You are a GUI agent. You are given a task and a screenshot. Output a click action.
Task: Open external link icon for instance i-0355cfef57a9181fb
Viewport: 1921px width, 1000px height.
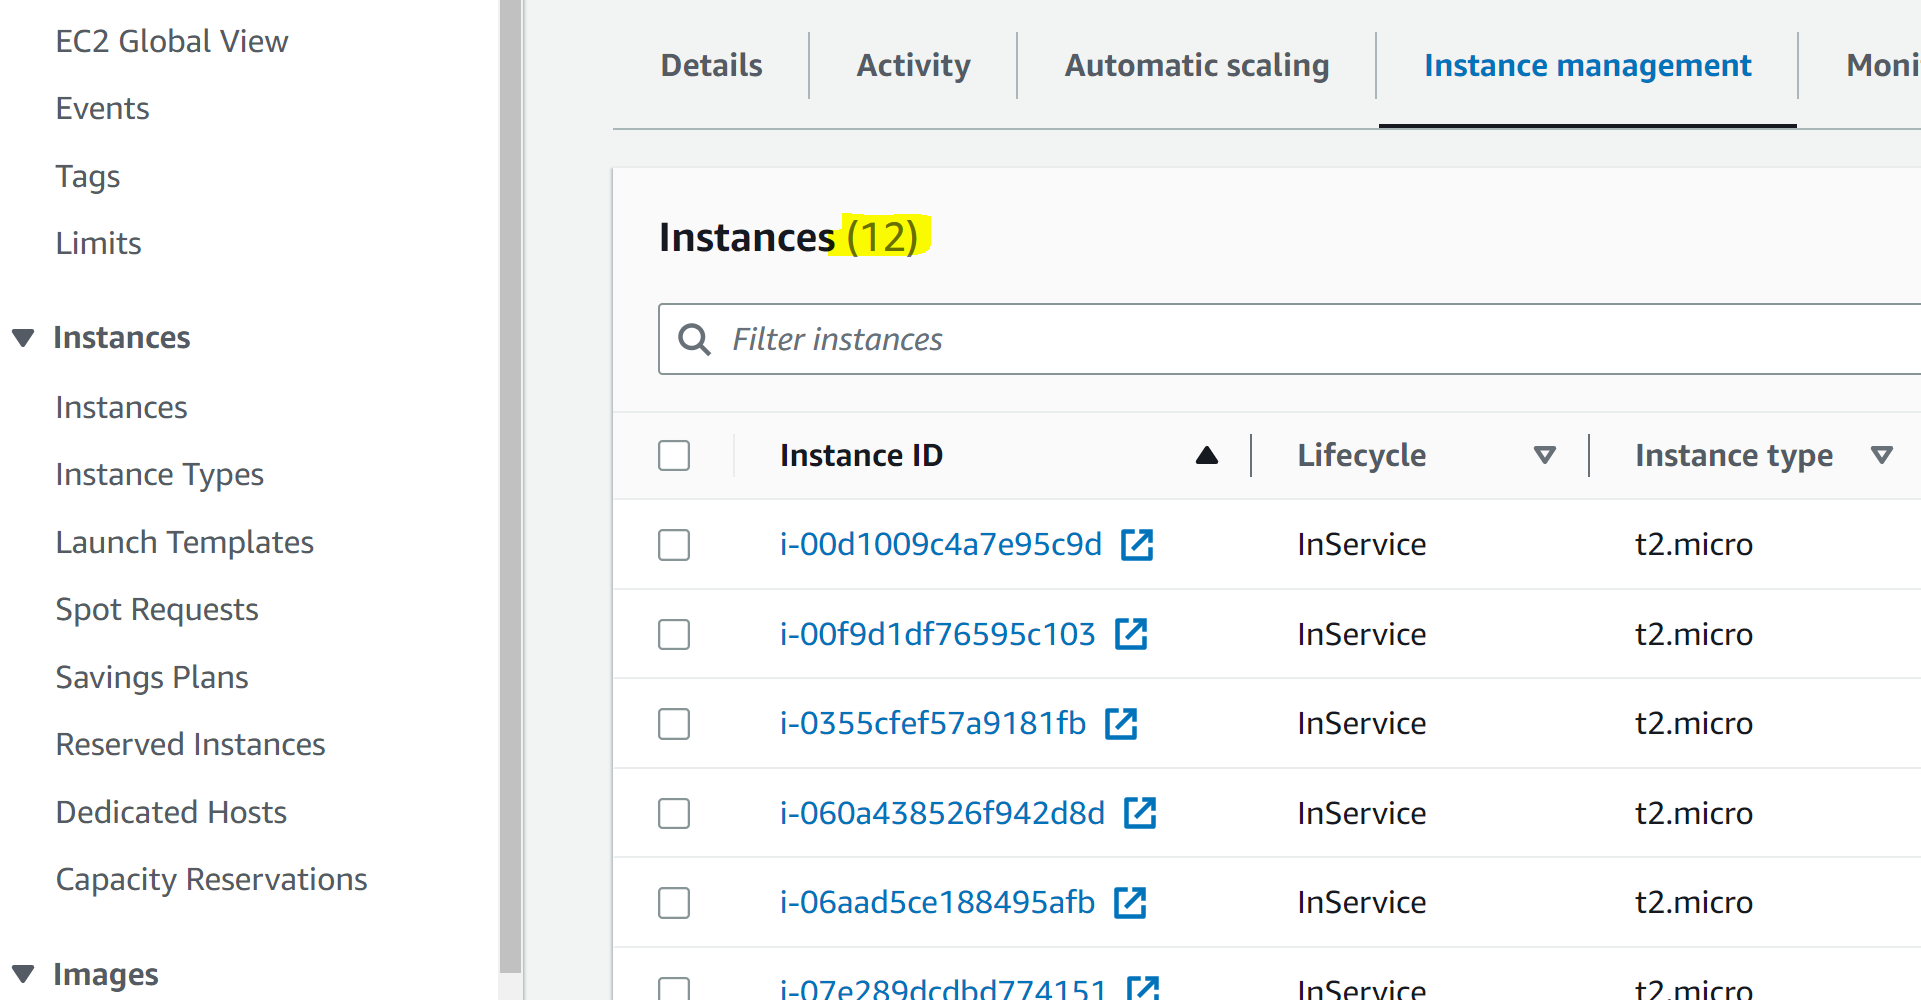point(1121,723)
